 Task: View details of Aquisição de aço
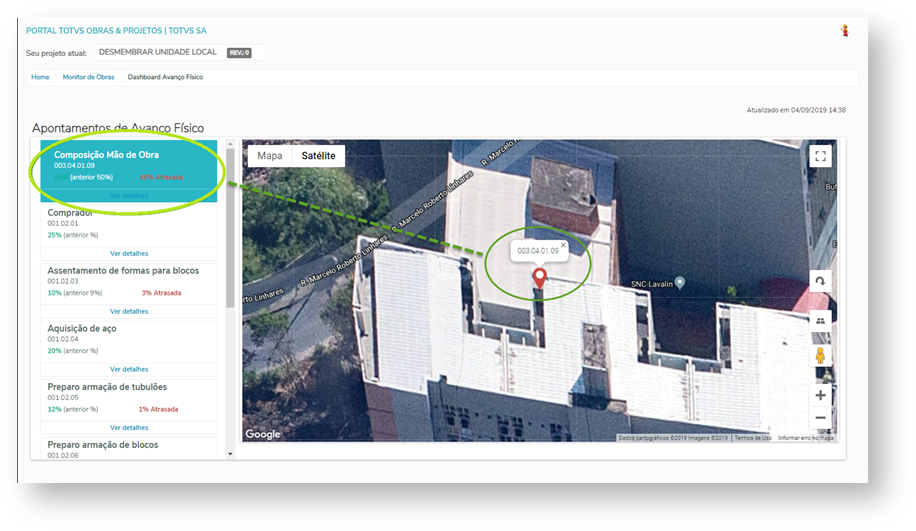click(129, 369)
